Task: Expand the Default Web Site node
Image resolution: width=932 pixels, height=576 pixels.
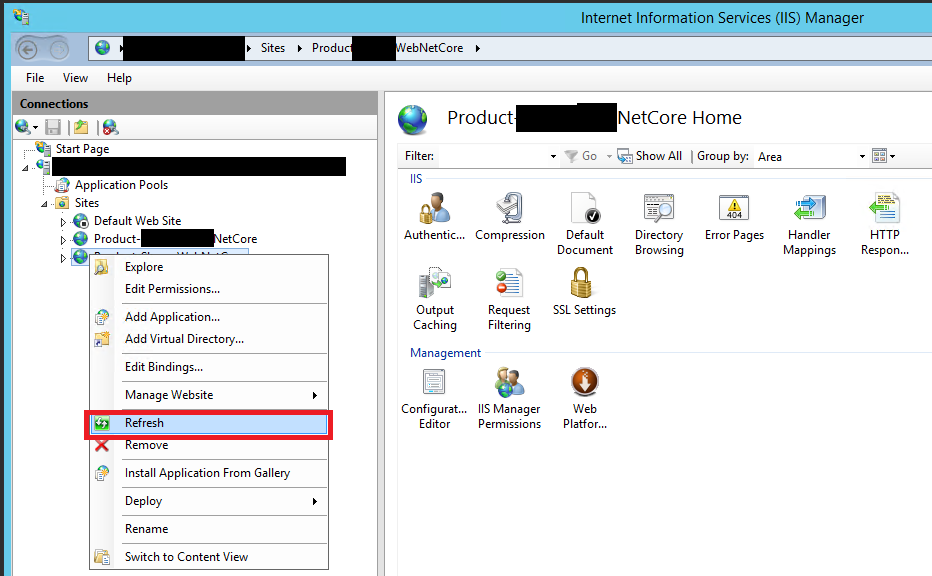Action: click(63, 222)
